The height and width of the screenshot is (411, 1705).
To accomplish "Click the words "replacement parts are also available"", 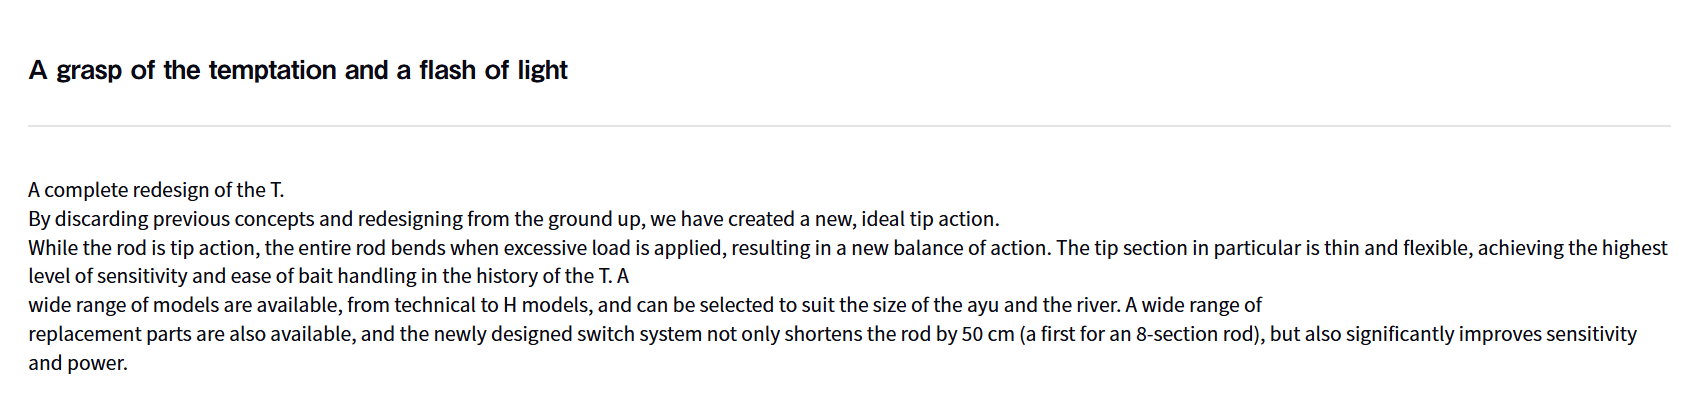I will click(x=190, y=334).
